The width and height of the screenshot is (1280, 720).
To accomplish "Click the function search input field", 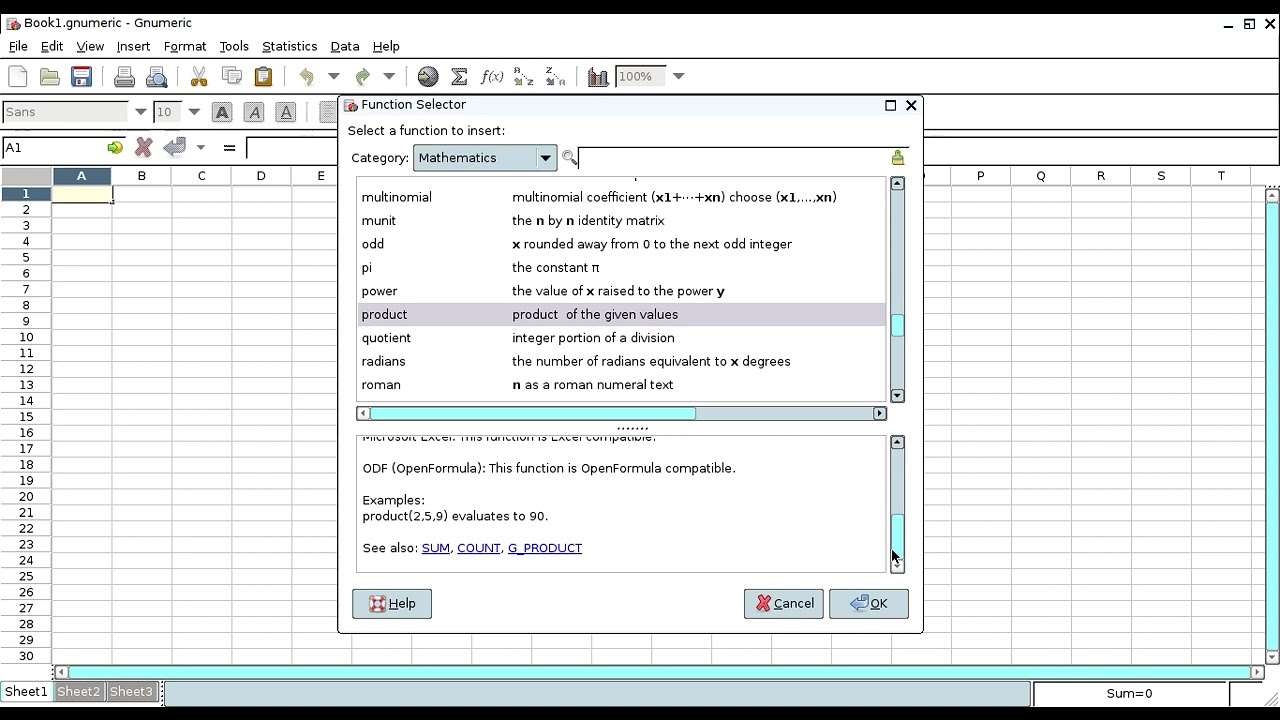I will pyautogui.click(x=733, y=158).
